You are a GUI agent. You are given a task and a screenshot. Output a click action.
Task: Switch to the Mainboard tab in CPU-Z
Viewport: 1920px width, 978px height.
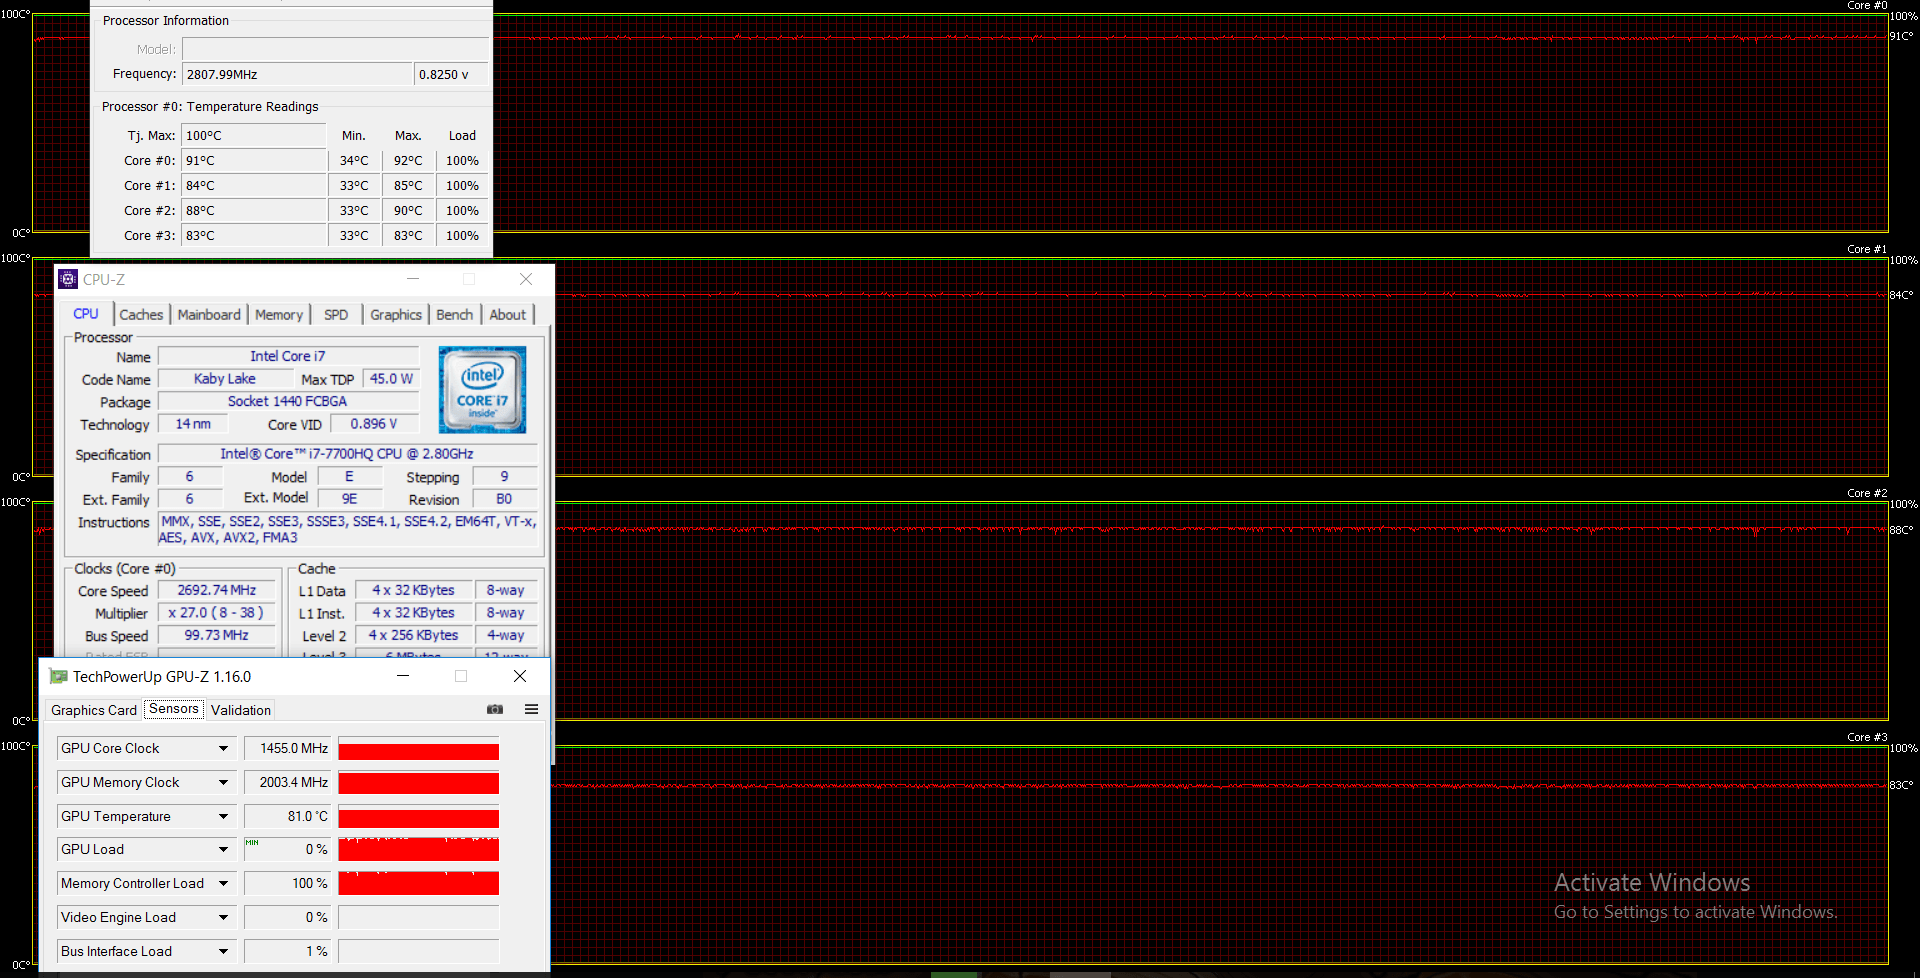pos(209,314)
